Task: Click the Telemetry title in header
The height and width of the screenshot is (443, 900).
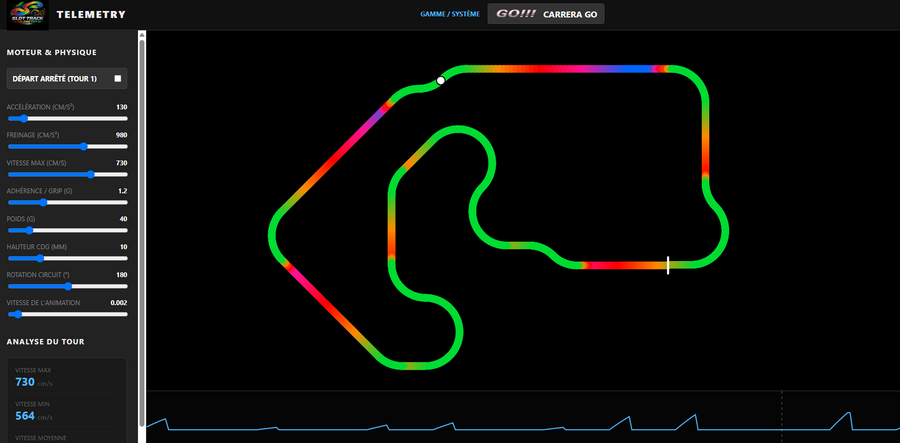Action: coord(91,14)
